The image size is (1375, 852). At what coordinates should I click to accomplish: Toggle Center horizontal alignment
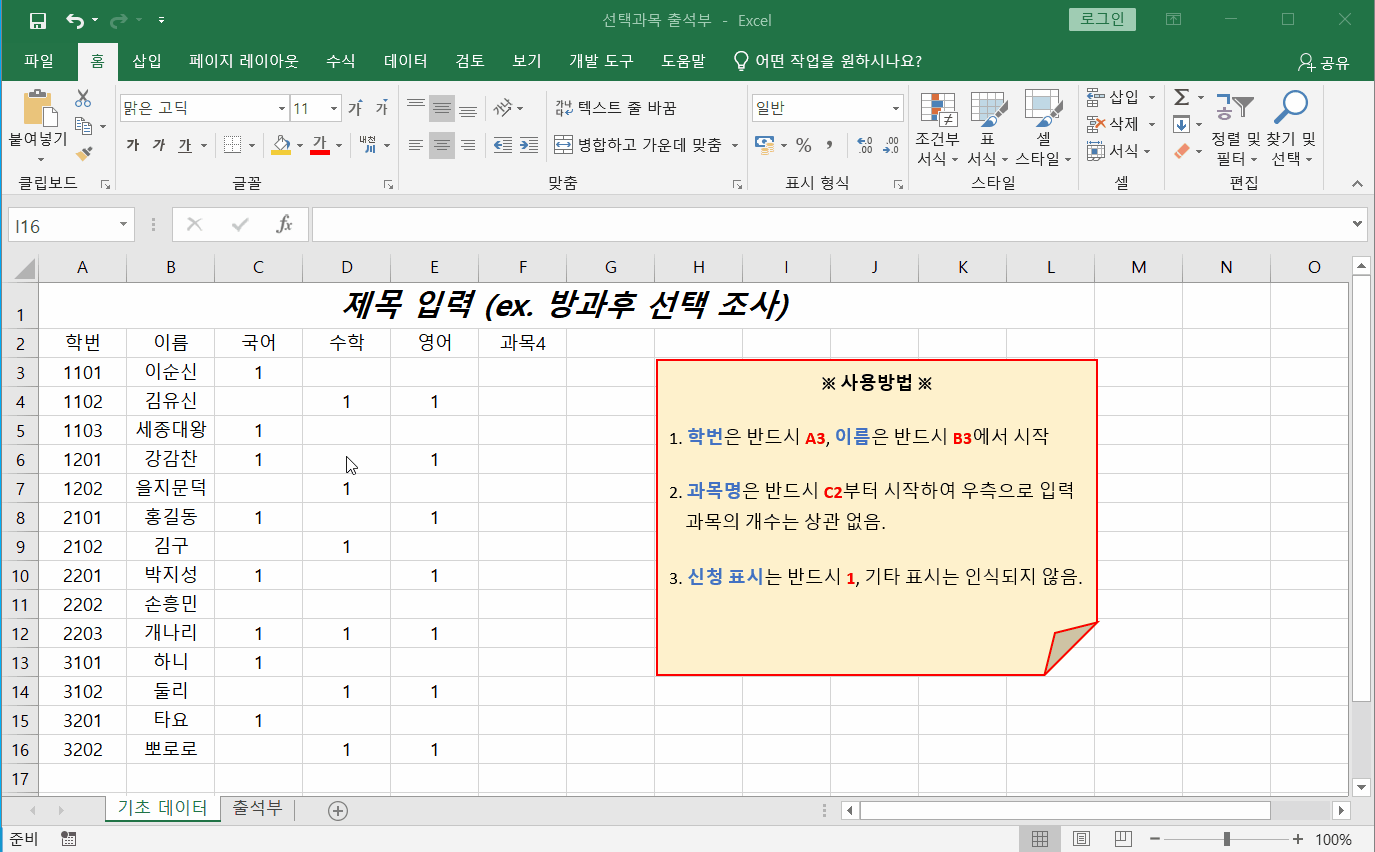[x=442, y=145]
